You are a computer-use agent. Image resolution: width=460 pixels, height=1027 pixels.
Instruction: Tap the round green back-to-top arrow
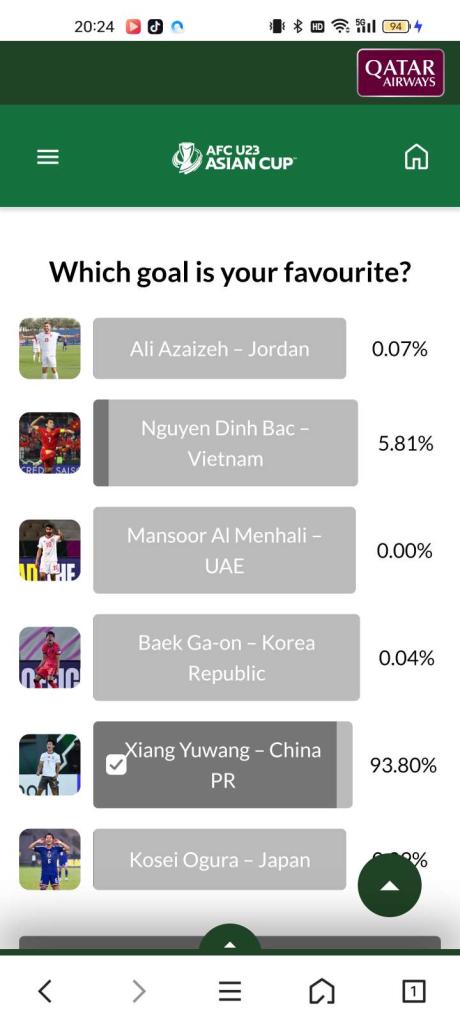tap(389, 885)
